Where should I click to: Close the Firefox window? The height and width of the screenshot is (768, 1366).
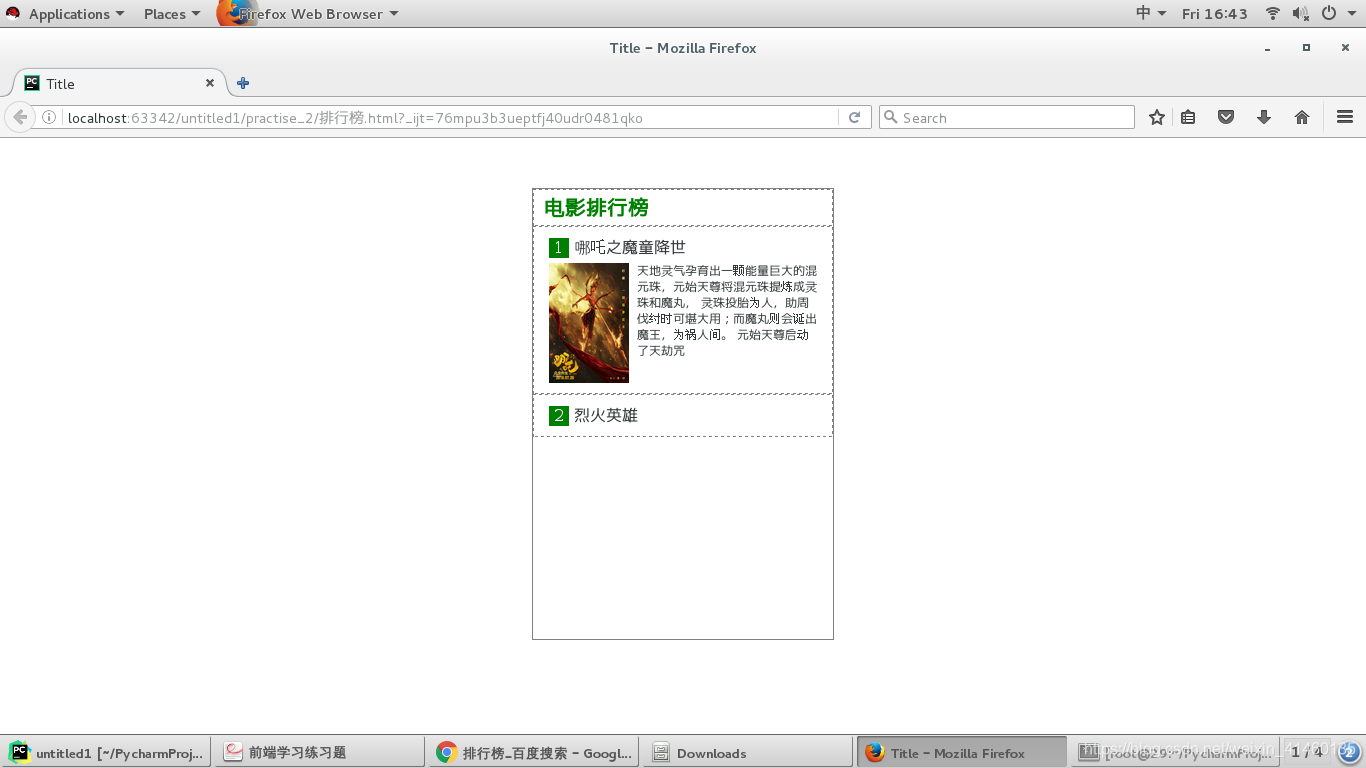pos(1345,48)
